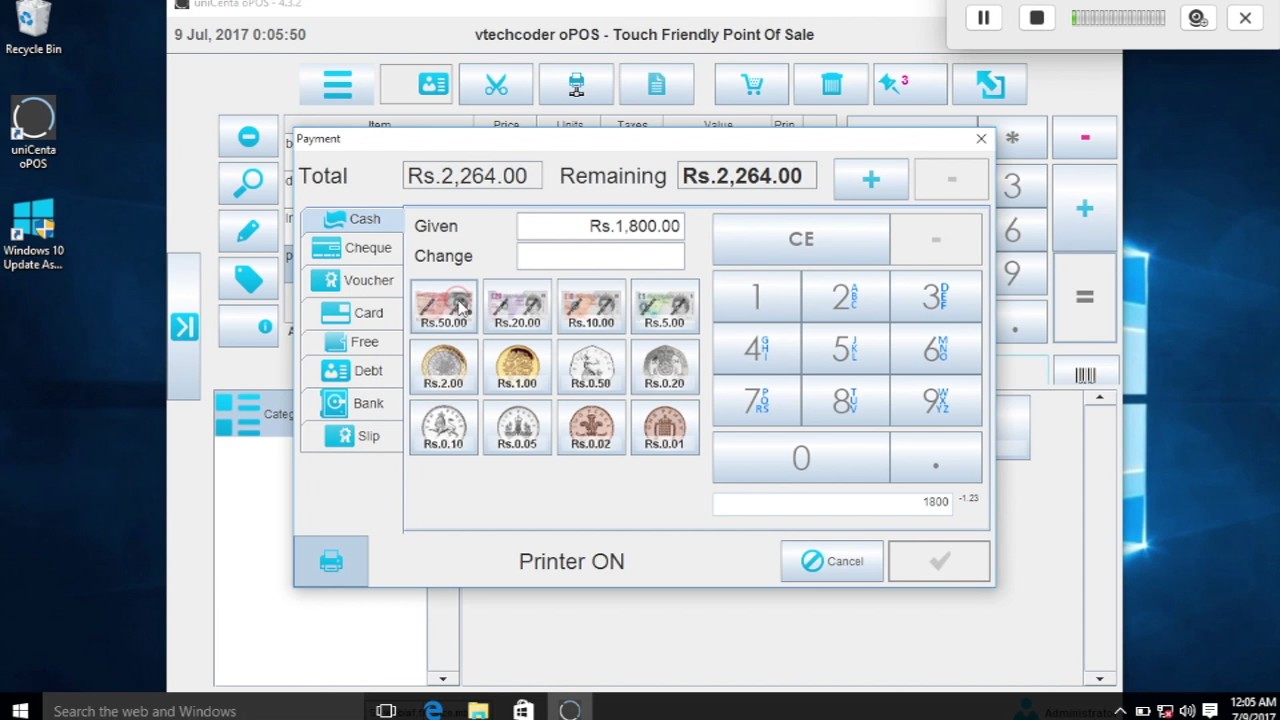Click the pencil edit line icon
The height and width of the screenshot is (720, 1280).
248,231
